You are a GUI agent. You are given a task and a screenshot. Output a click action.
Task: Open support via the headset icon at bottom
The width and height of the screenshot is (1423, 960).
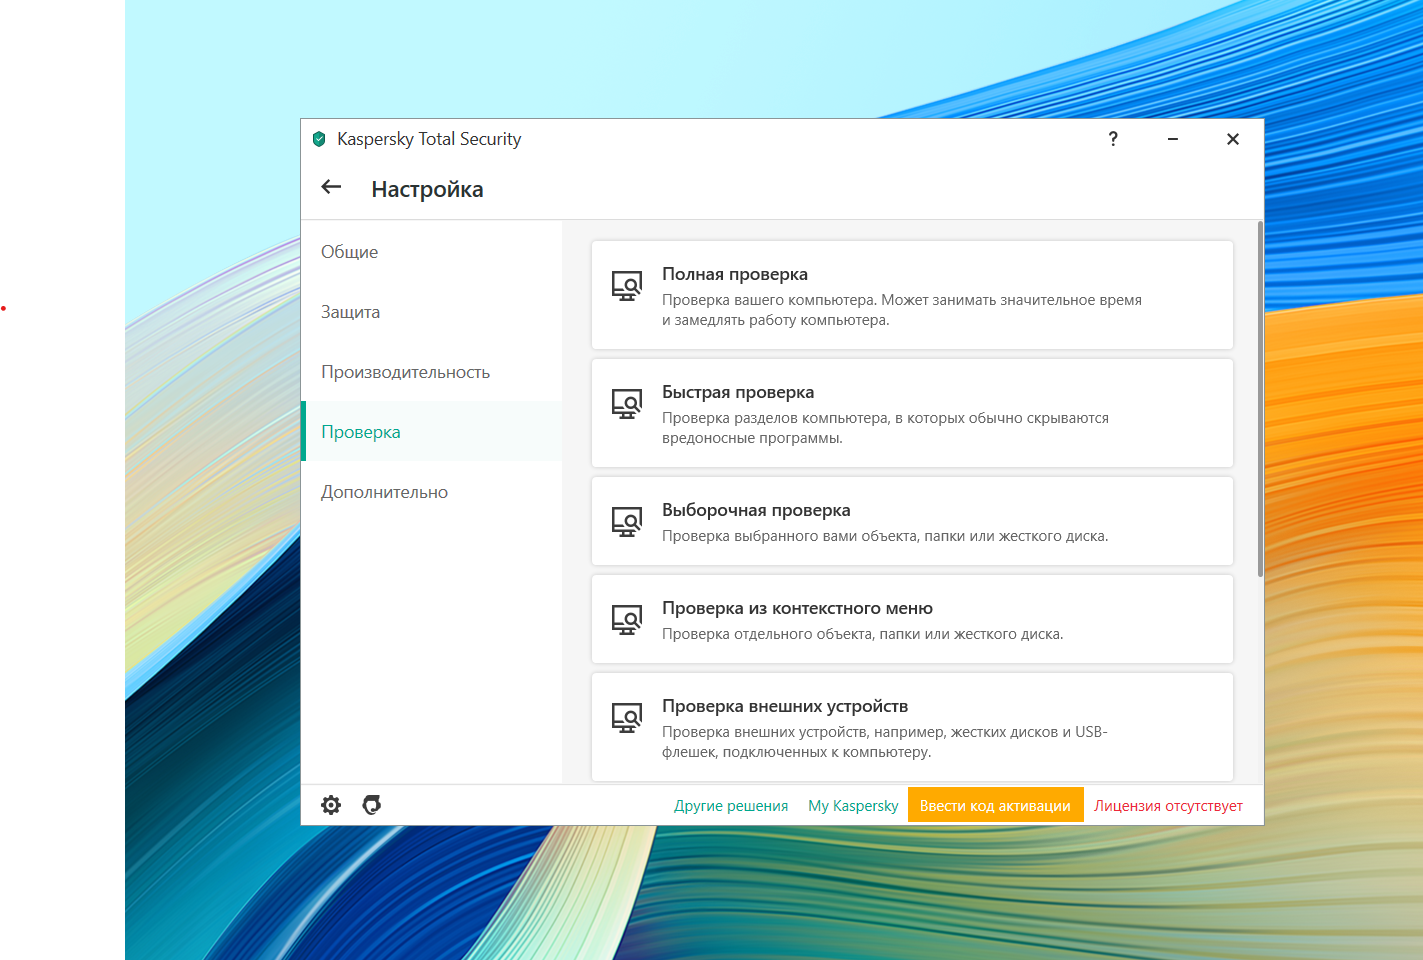pos(372,805)
